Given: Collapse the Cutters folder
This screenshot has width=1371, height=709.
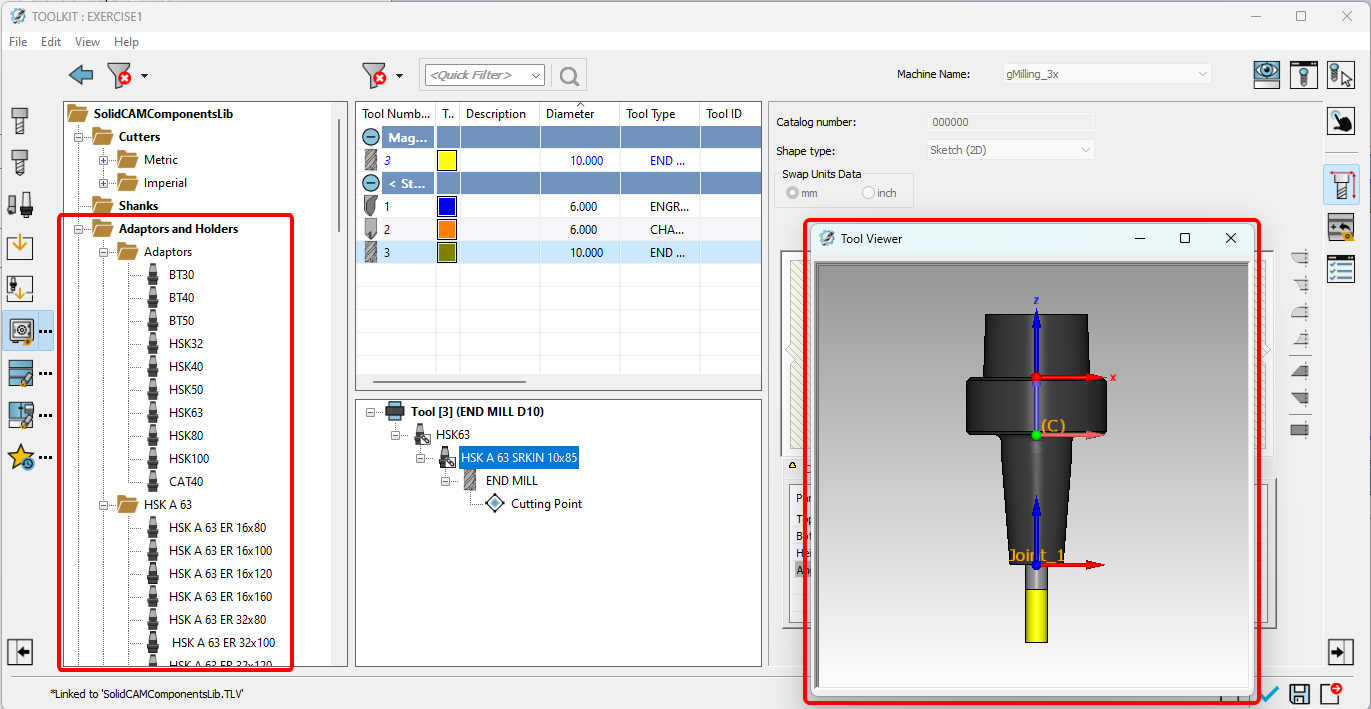Looking at the screenshot, I should tap(81, 137).
